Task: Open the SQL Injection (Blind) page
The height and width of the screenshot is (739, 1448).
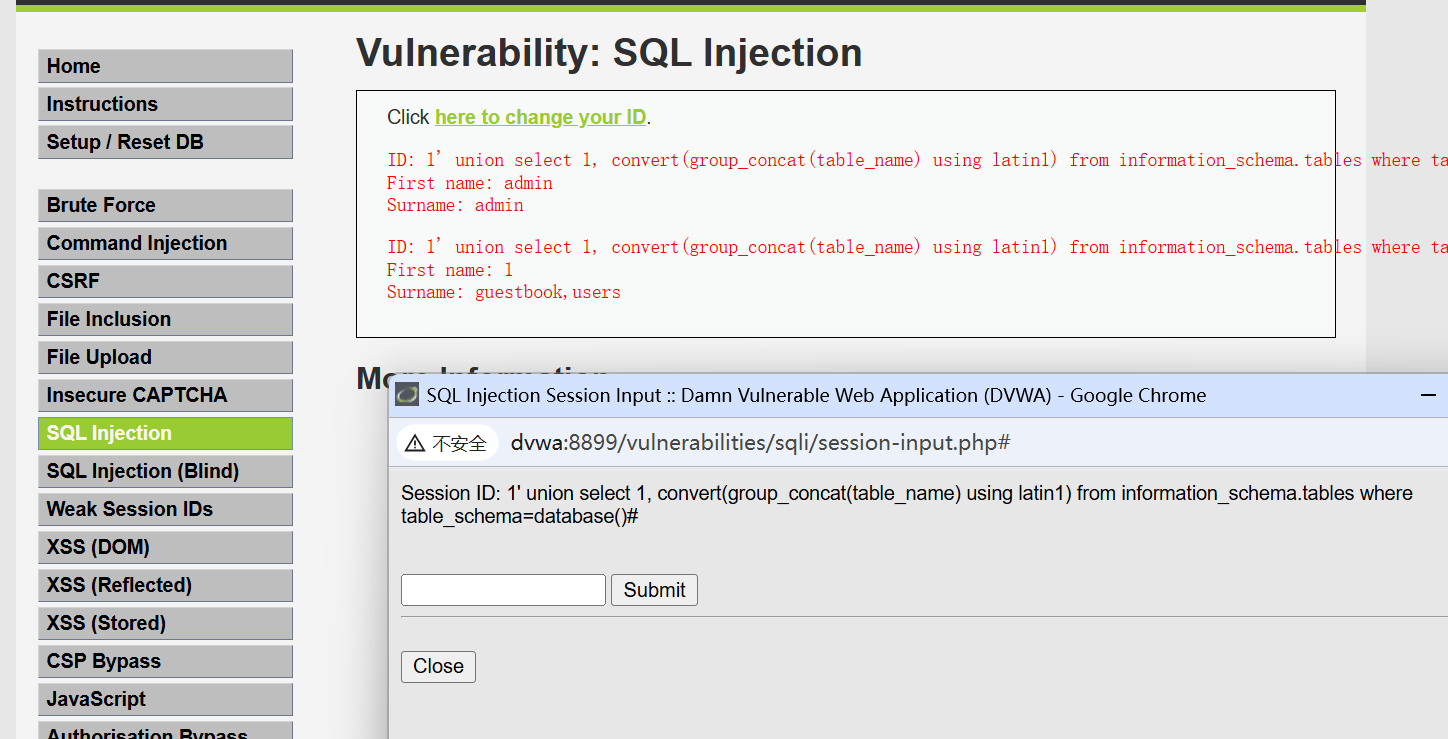Action: pos(165,471)
